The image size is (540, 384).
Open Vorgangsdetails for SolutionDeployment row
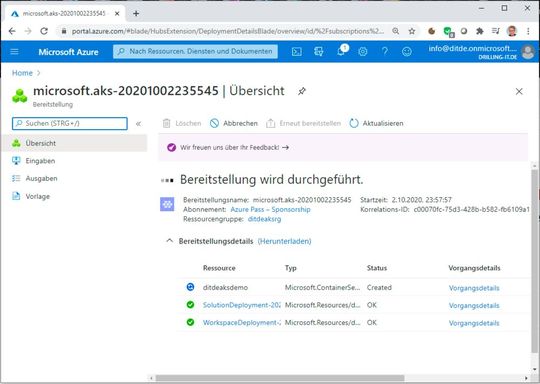pyautogui.click(x=474, y=305)
